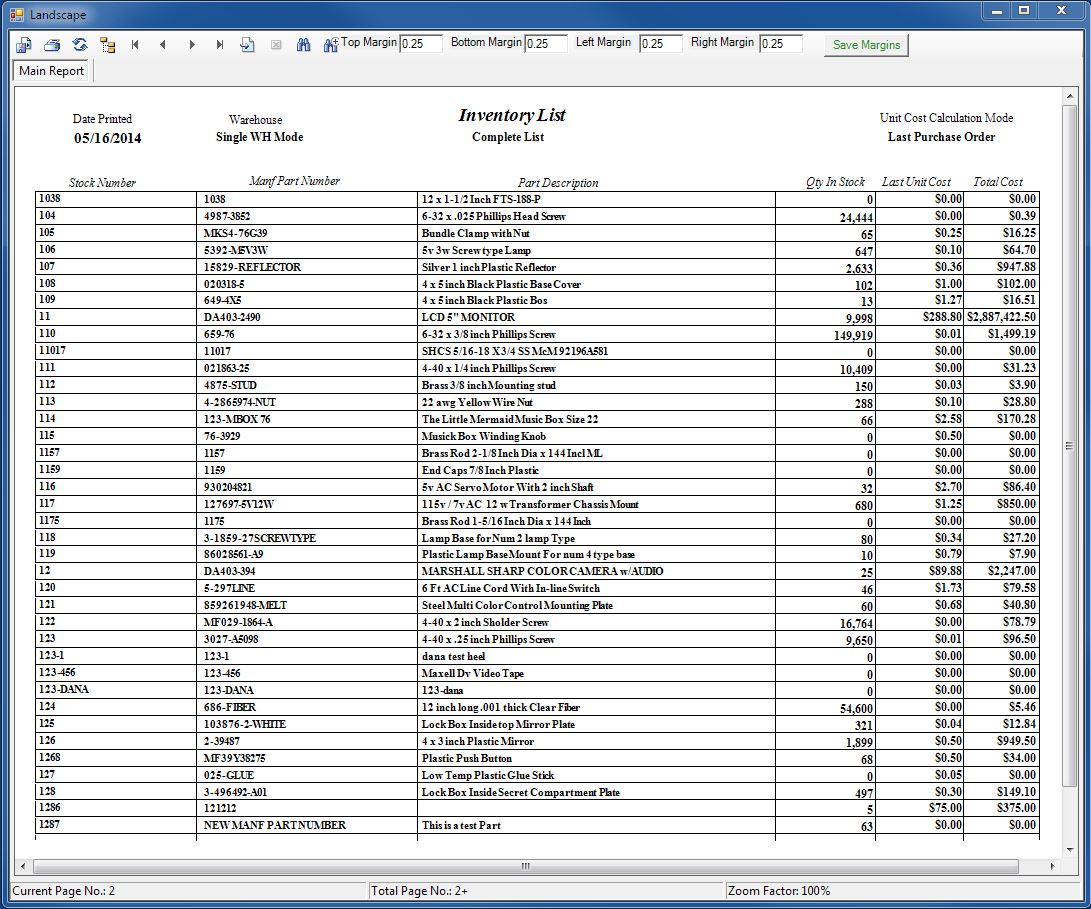
Task: Click part number DA403-394
Action: click(230, 571)
